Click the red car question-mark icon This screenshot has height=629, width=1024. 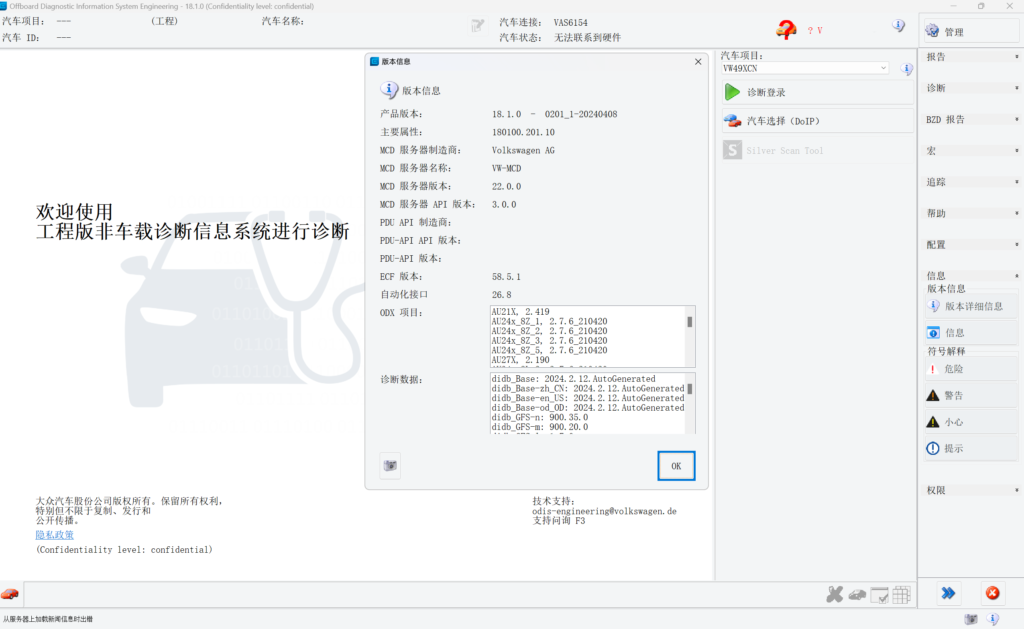(787, 30)
